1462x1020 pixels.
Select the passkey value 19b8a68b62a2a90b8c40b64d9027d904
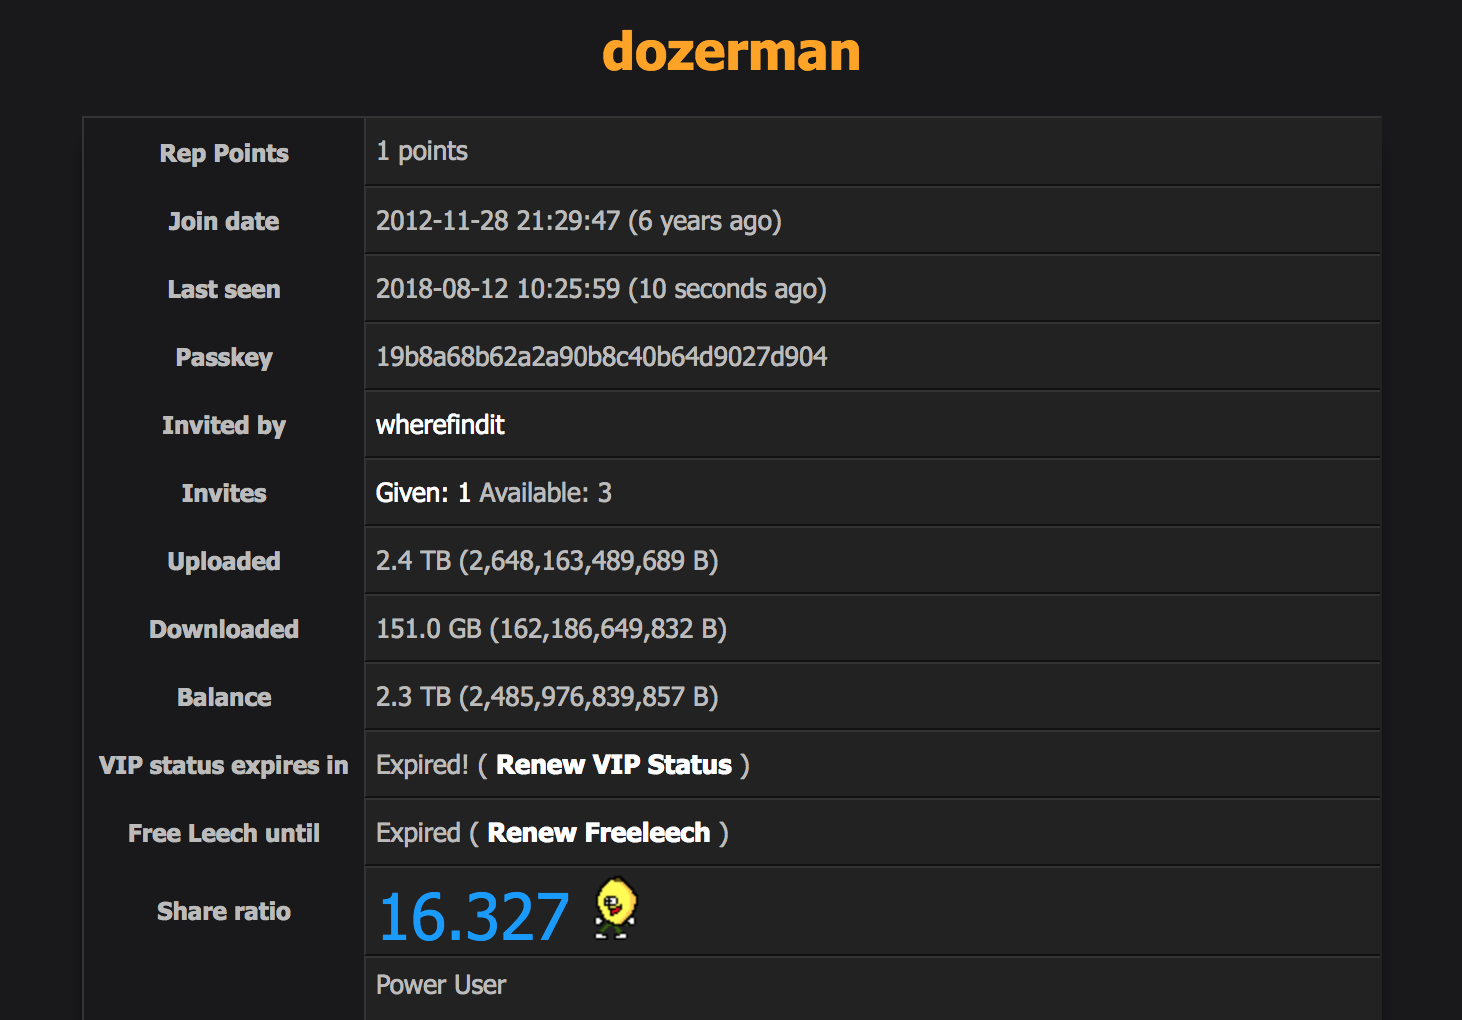click(x=601, y=357)
